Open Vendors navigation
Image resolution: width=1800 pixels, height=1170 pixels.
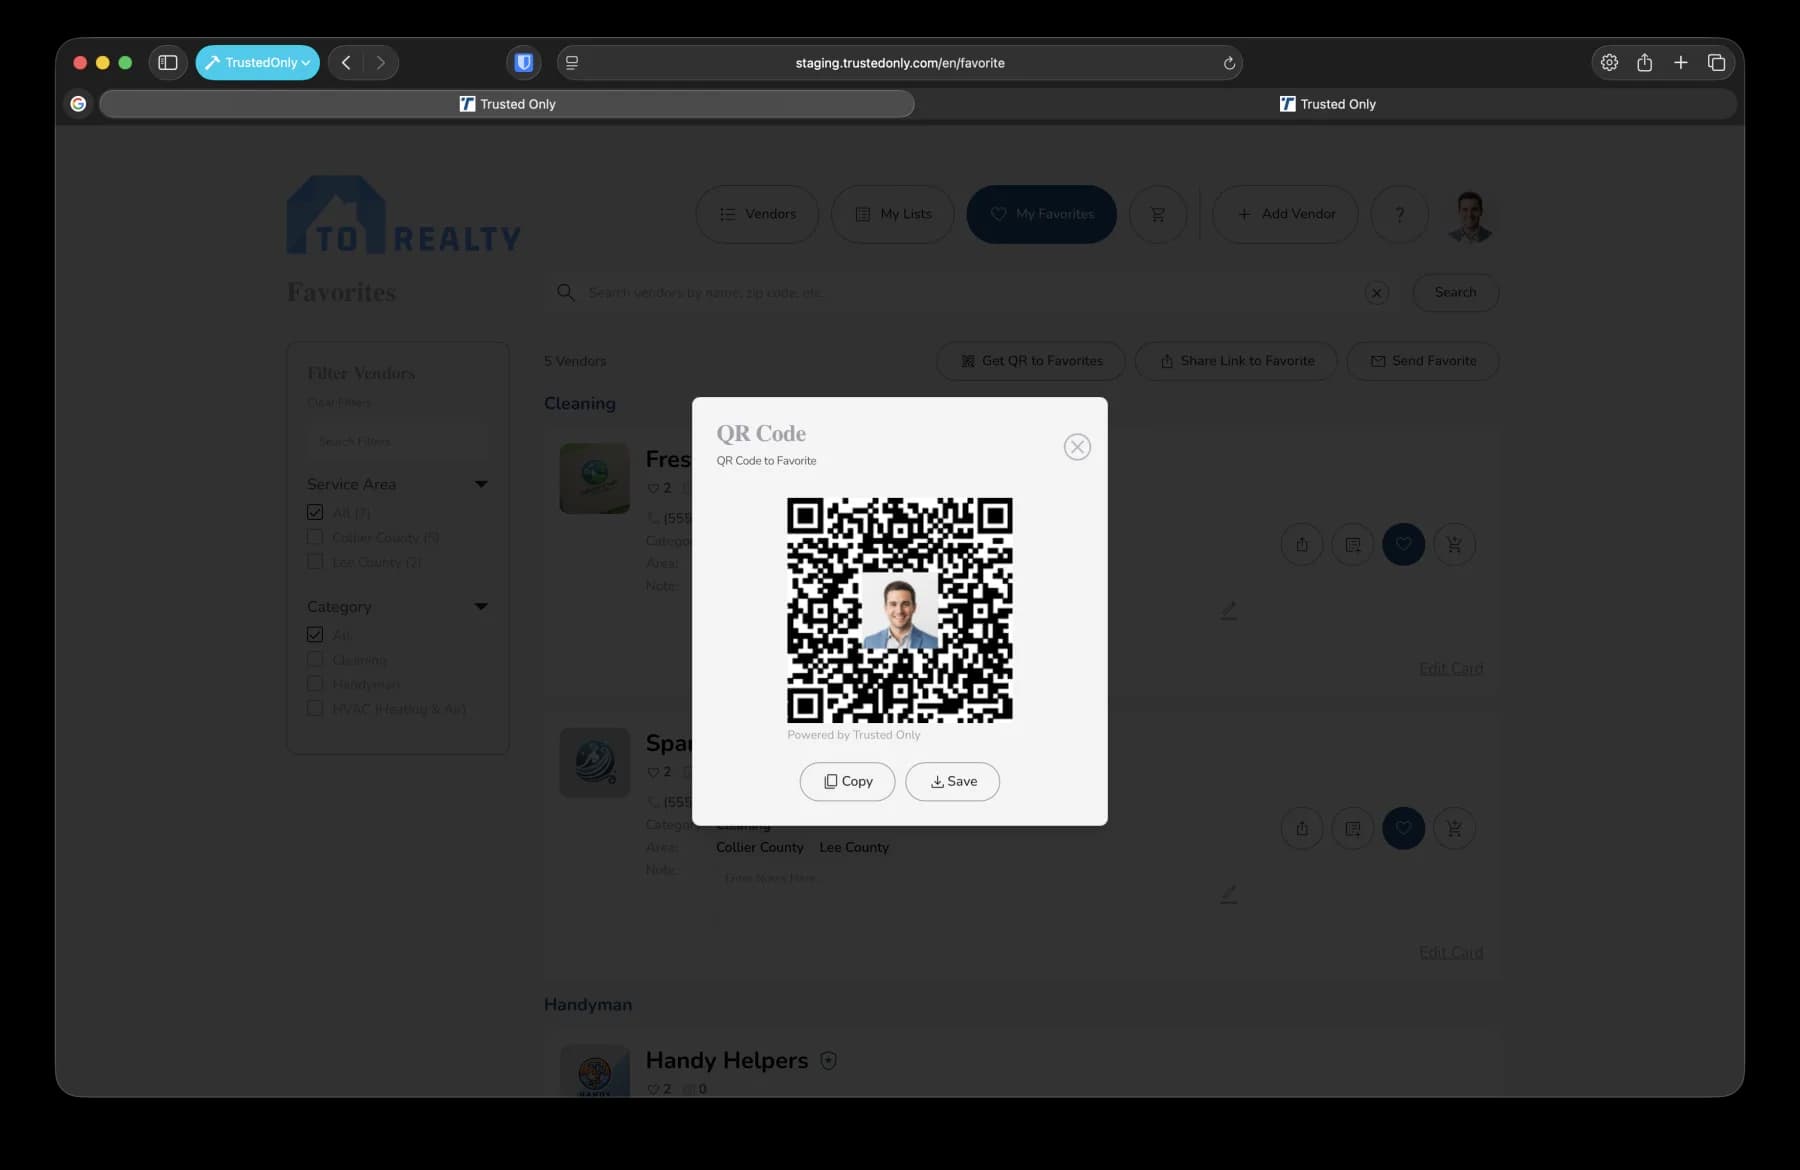(757, 214)
